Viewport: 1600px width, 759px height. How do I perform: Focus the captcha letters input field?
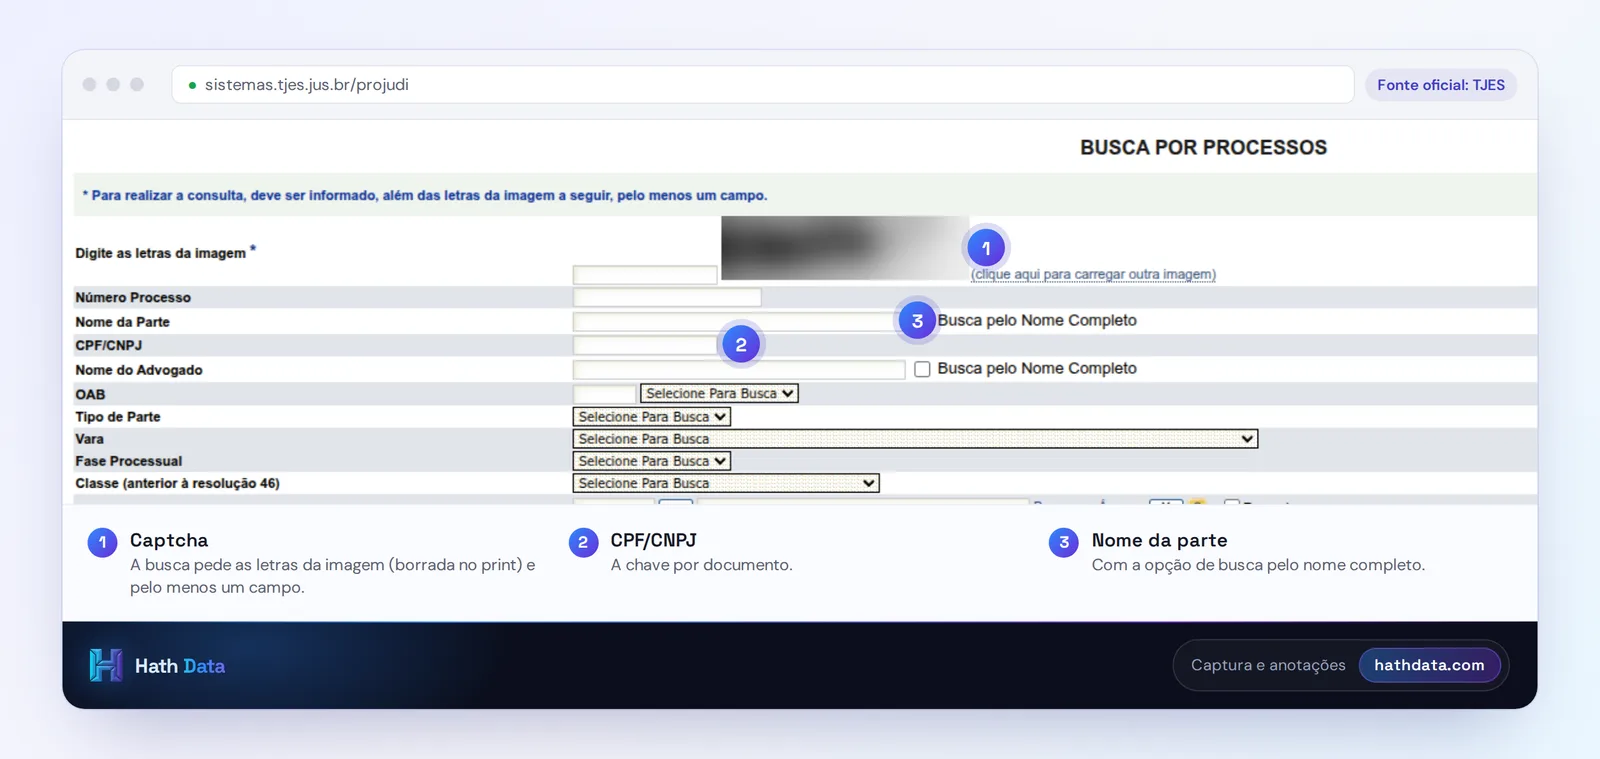pyautogui.click(x=645, y=275)
